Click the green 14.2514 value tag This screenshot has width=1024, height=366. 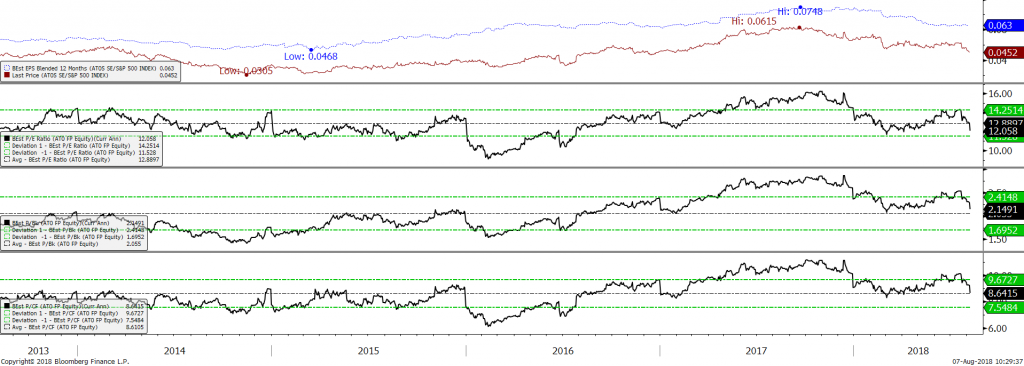[x=1003, y=110]
